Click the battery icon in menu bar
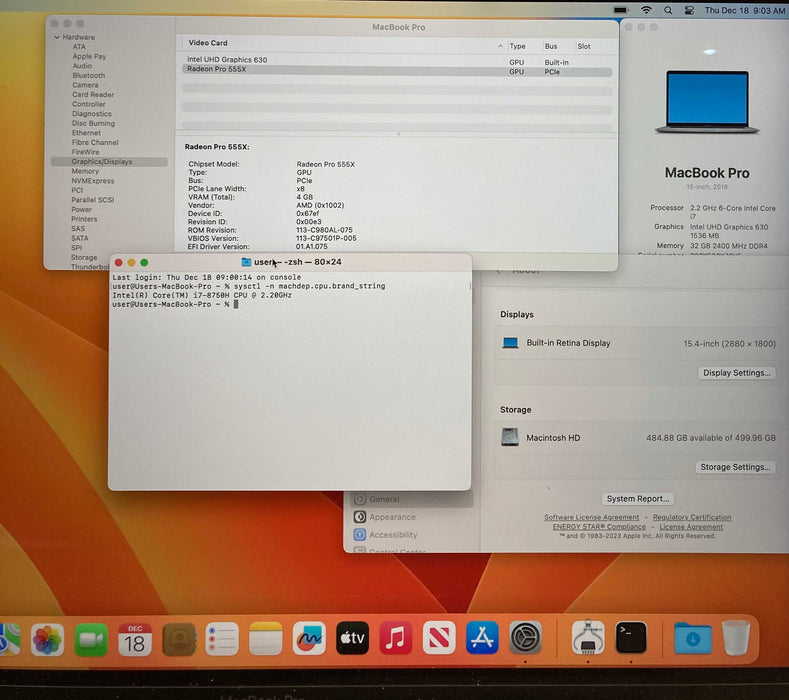This screenshot has height=700, width=789. (621, 10)
